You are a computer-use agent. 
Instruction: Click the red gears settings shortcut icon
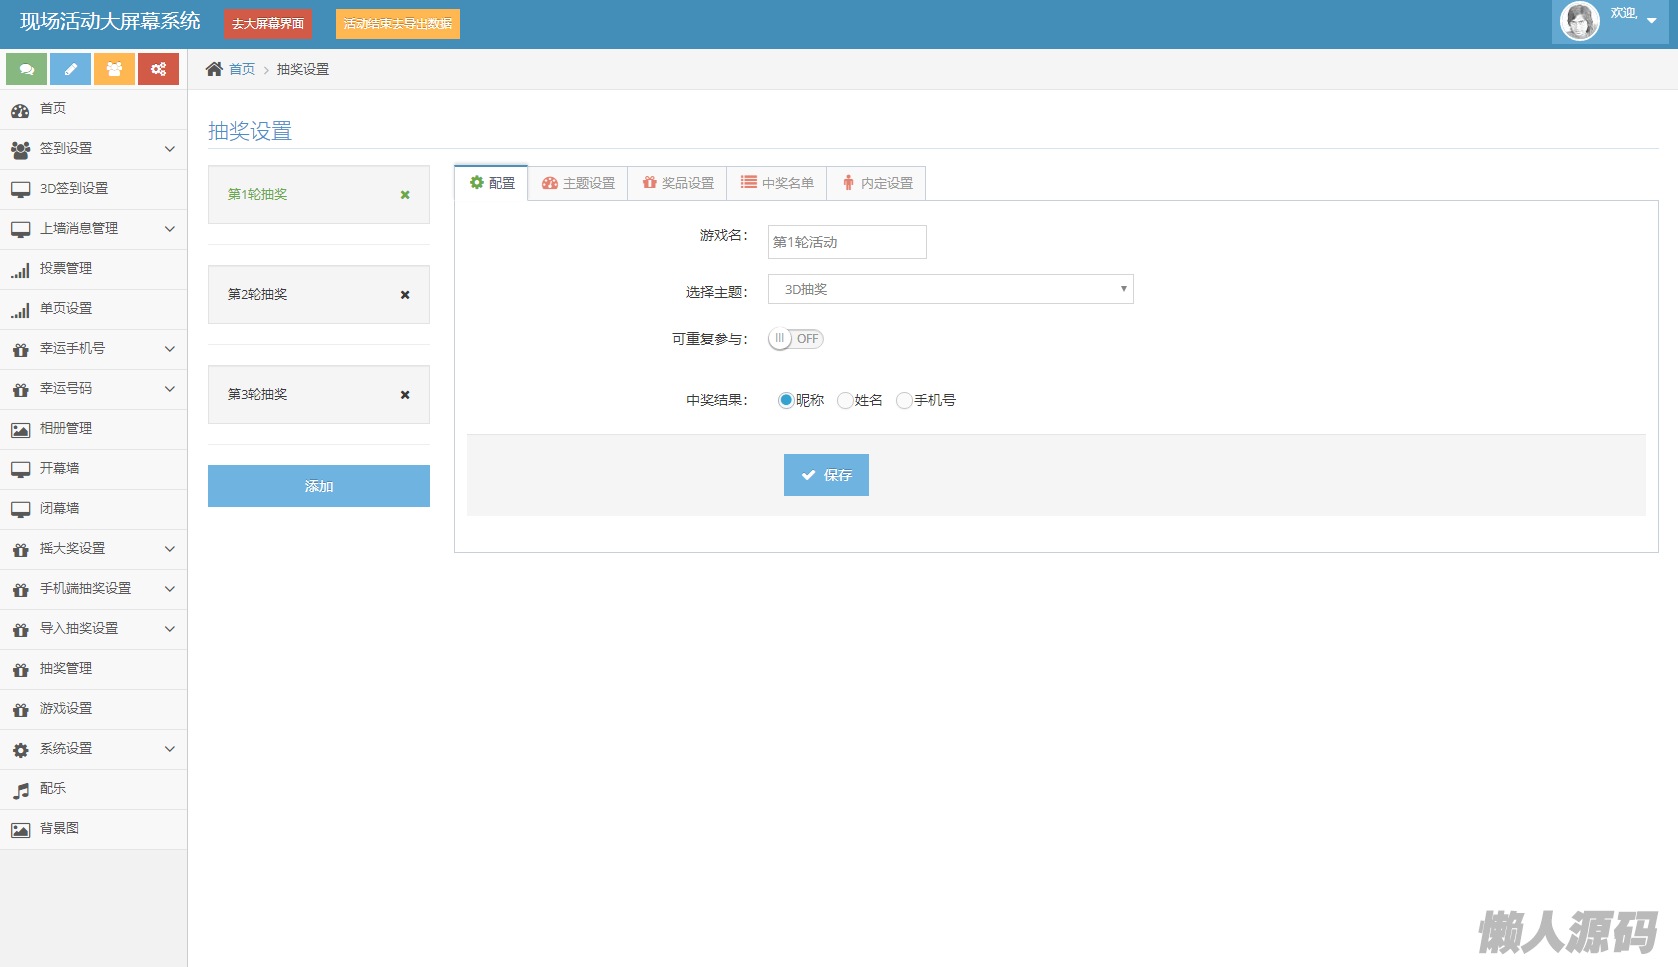coord(158,69)
